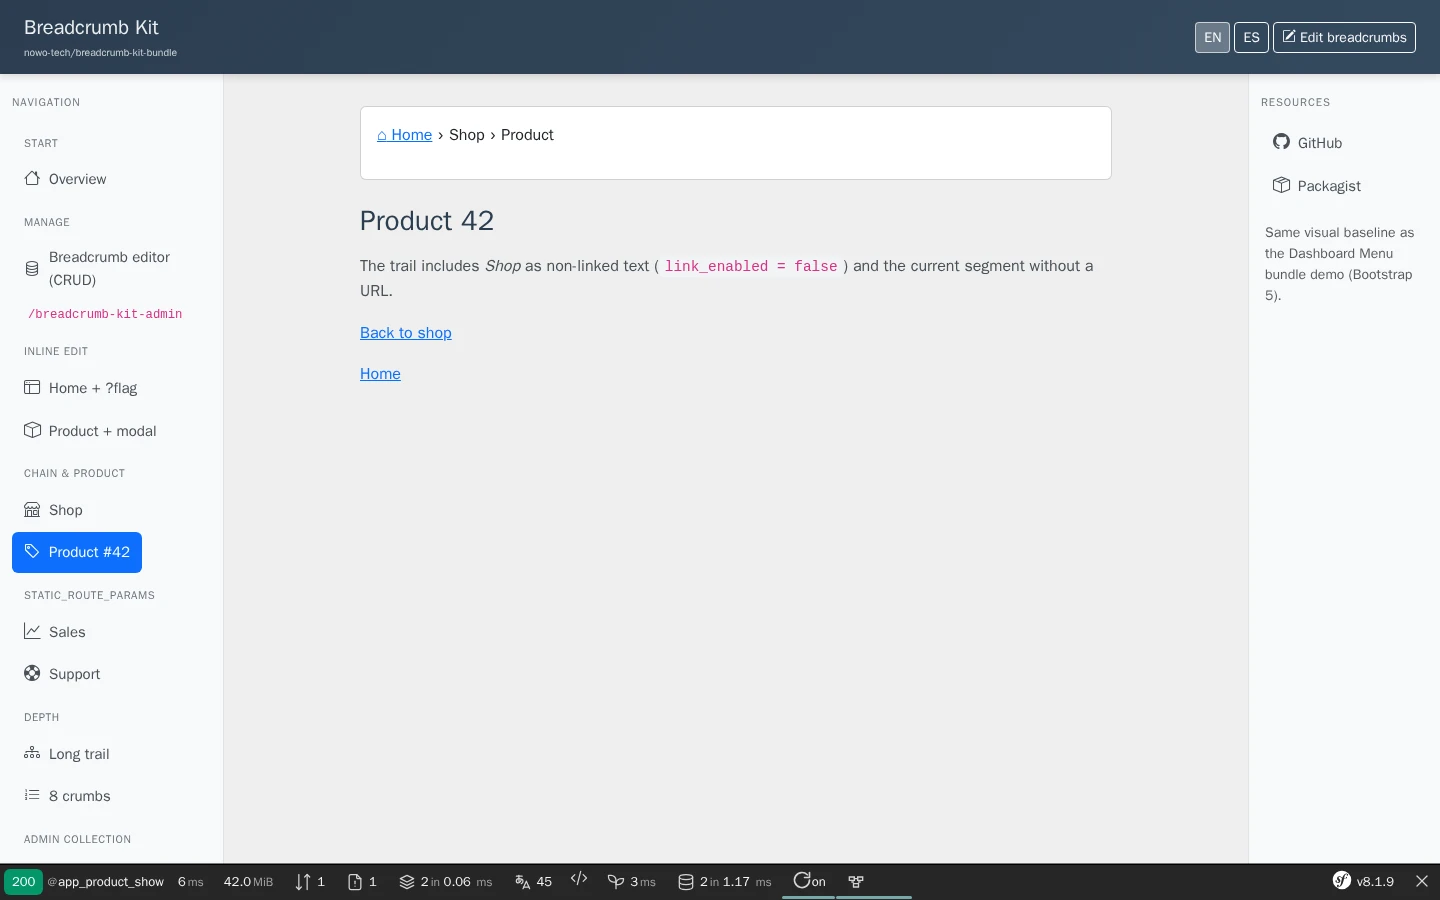1440x900 pixels.
Task: Click the lifebuoy icon beside Support
Action: coord(32,673)
